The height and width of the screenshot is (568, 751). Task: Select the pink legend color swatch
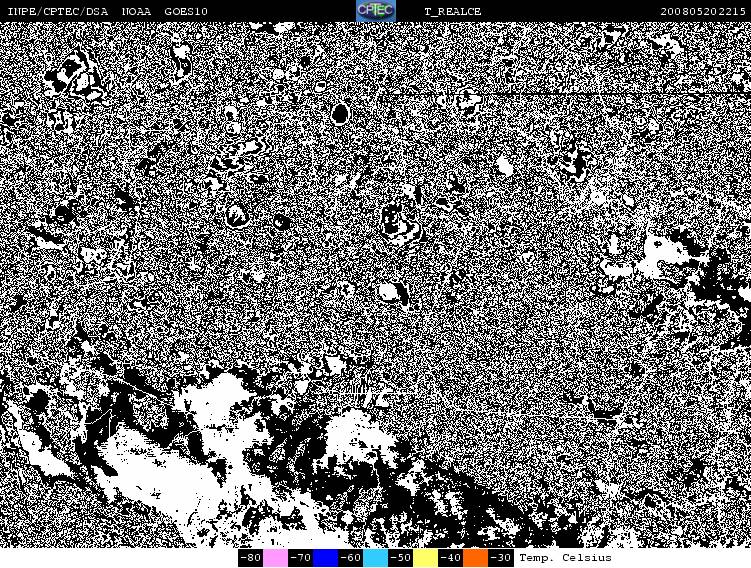point(275,558)
